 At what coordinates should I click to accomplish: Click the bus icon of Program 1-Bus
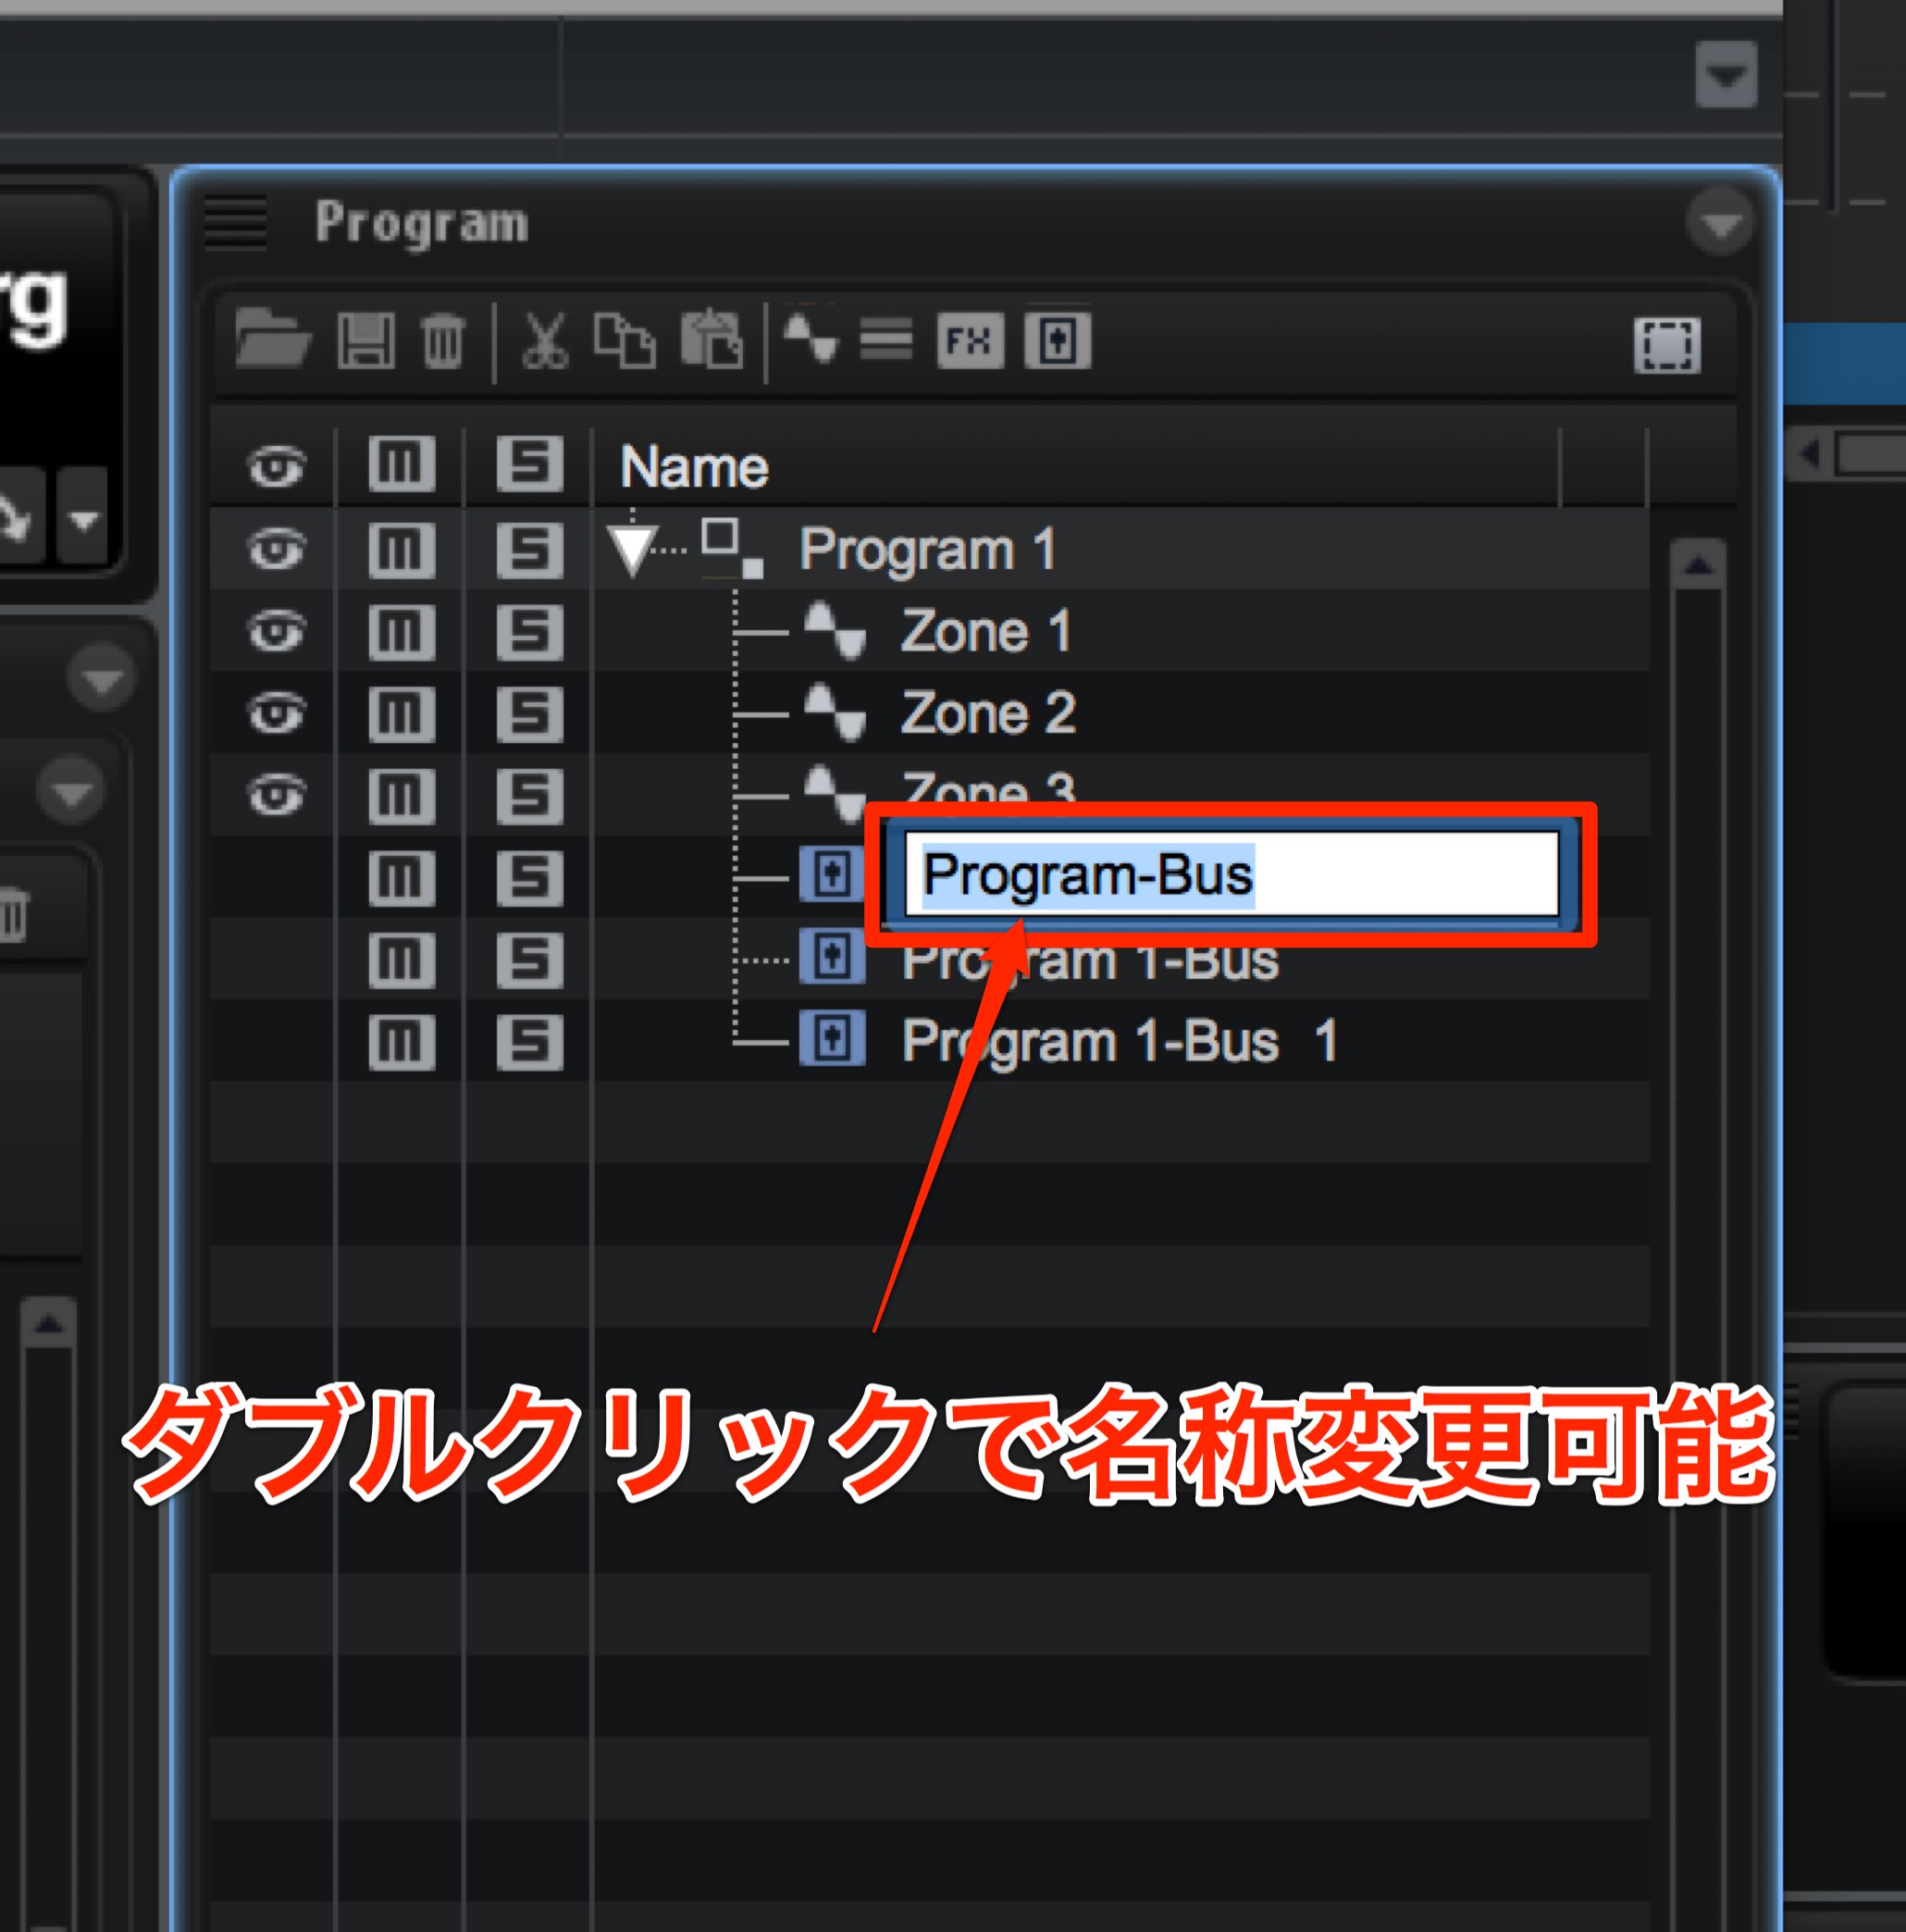832,957
